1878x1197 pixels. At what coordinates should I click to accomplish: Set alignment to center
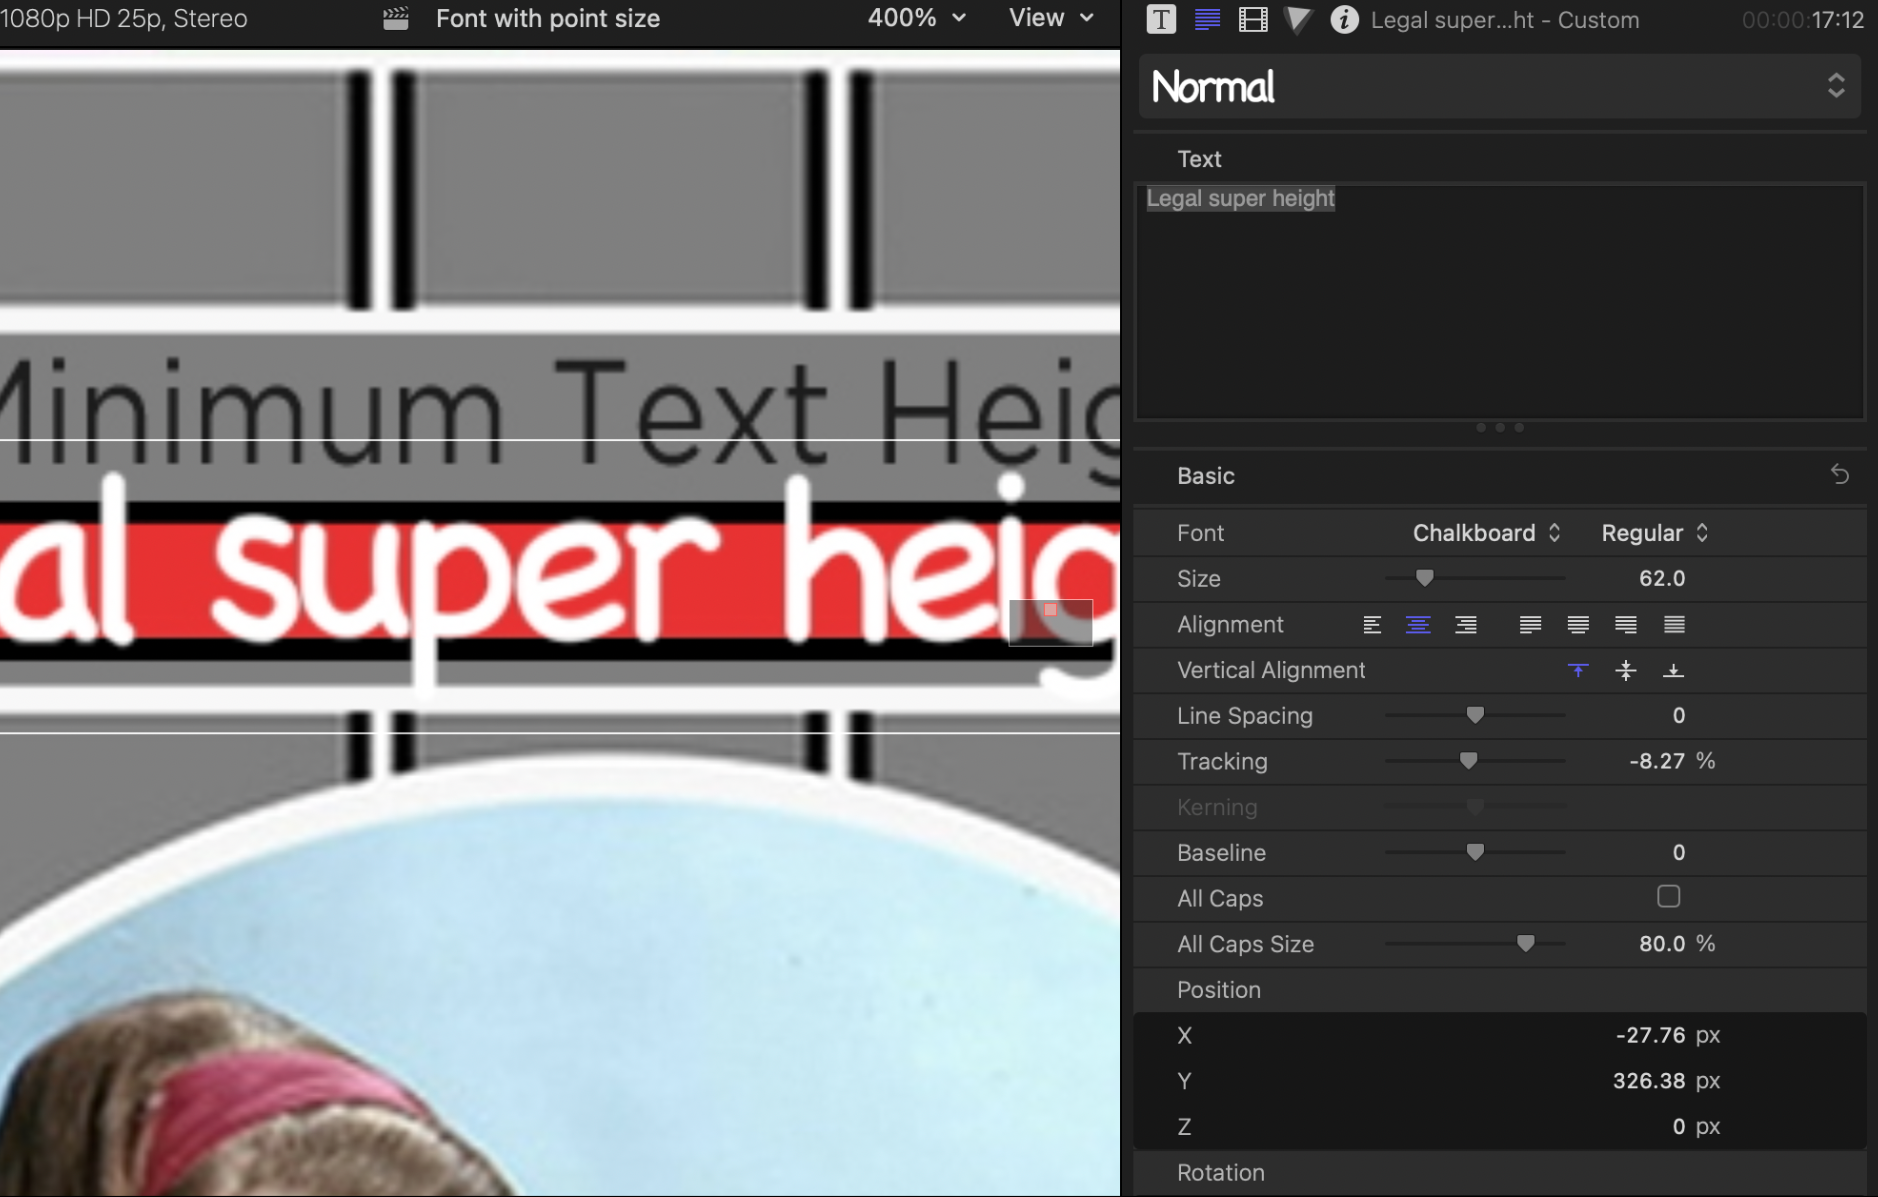pos(1418,625)
